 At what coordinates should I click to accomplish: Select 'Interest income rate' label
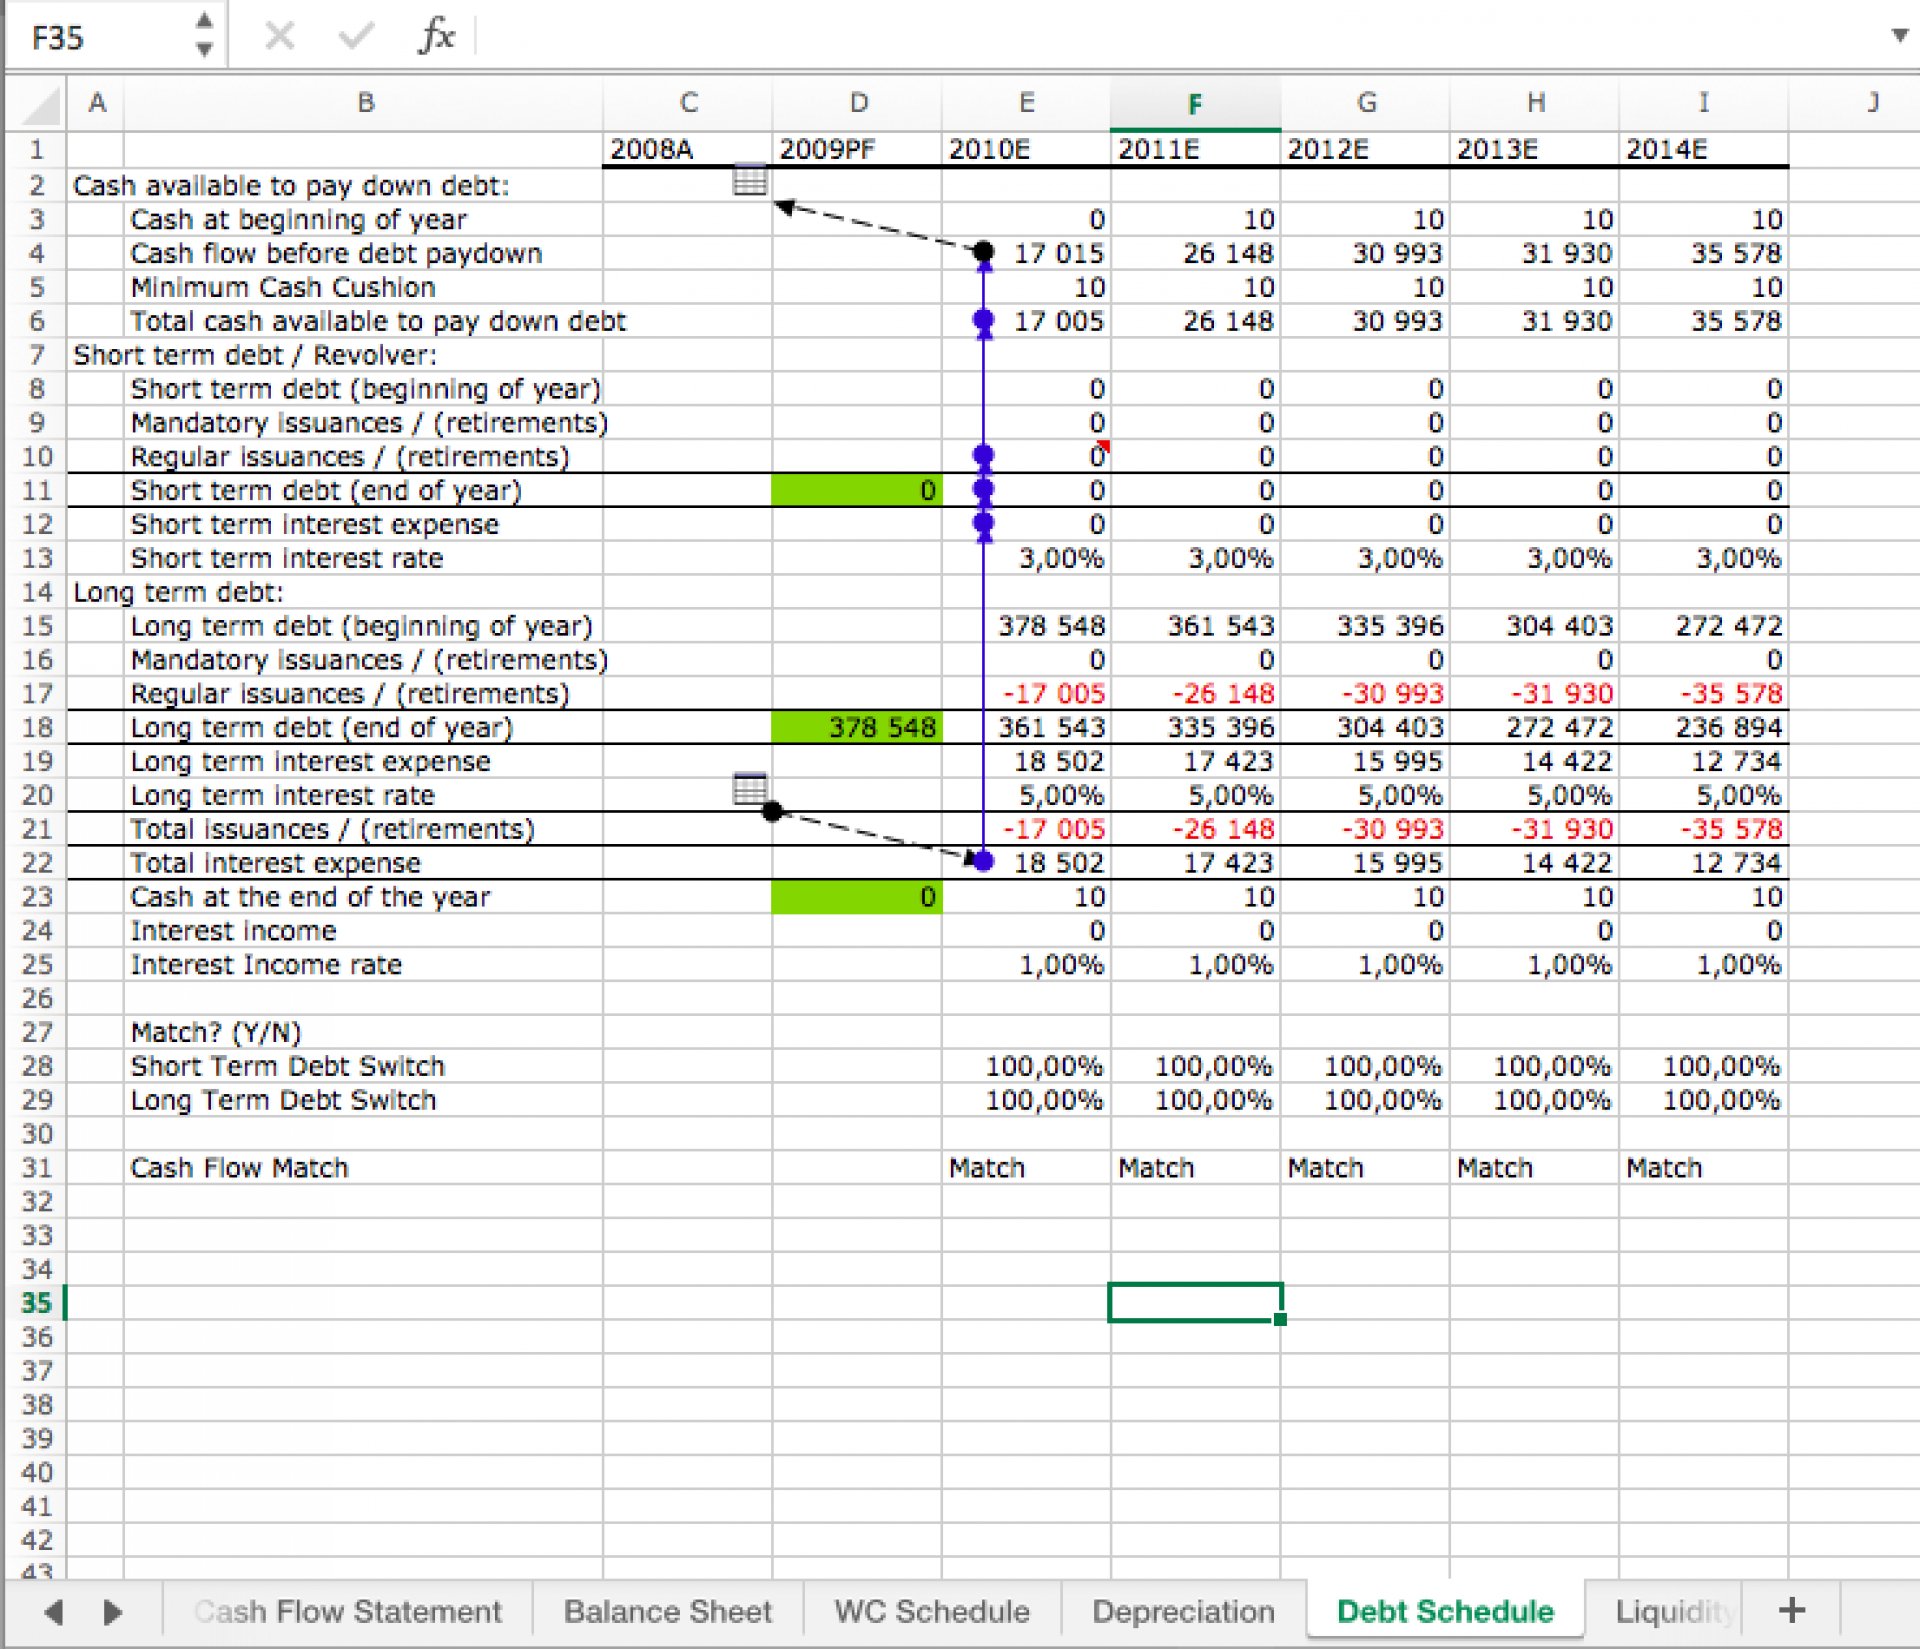point(266,965)
